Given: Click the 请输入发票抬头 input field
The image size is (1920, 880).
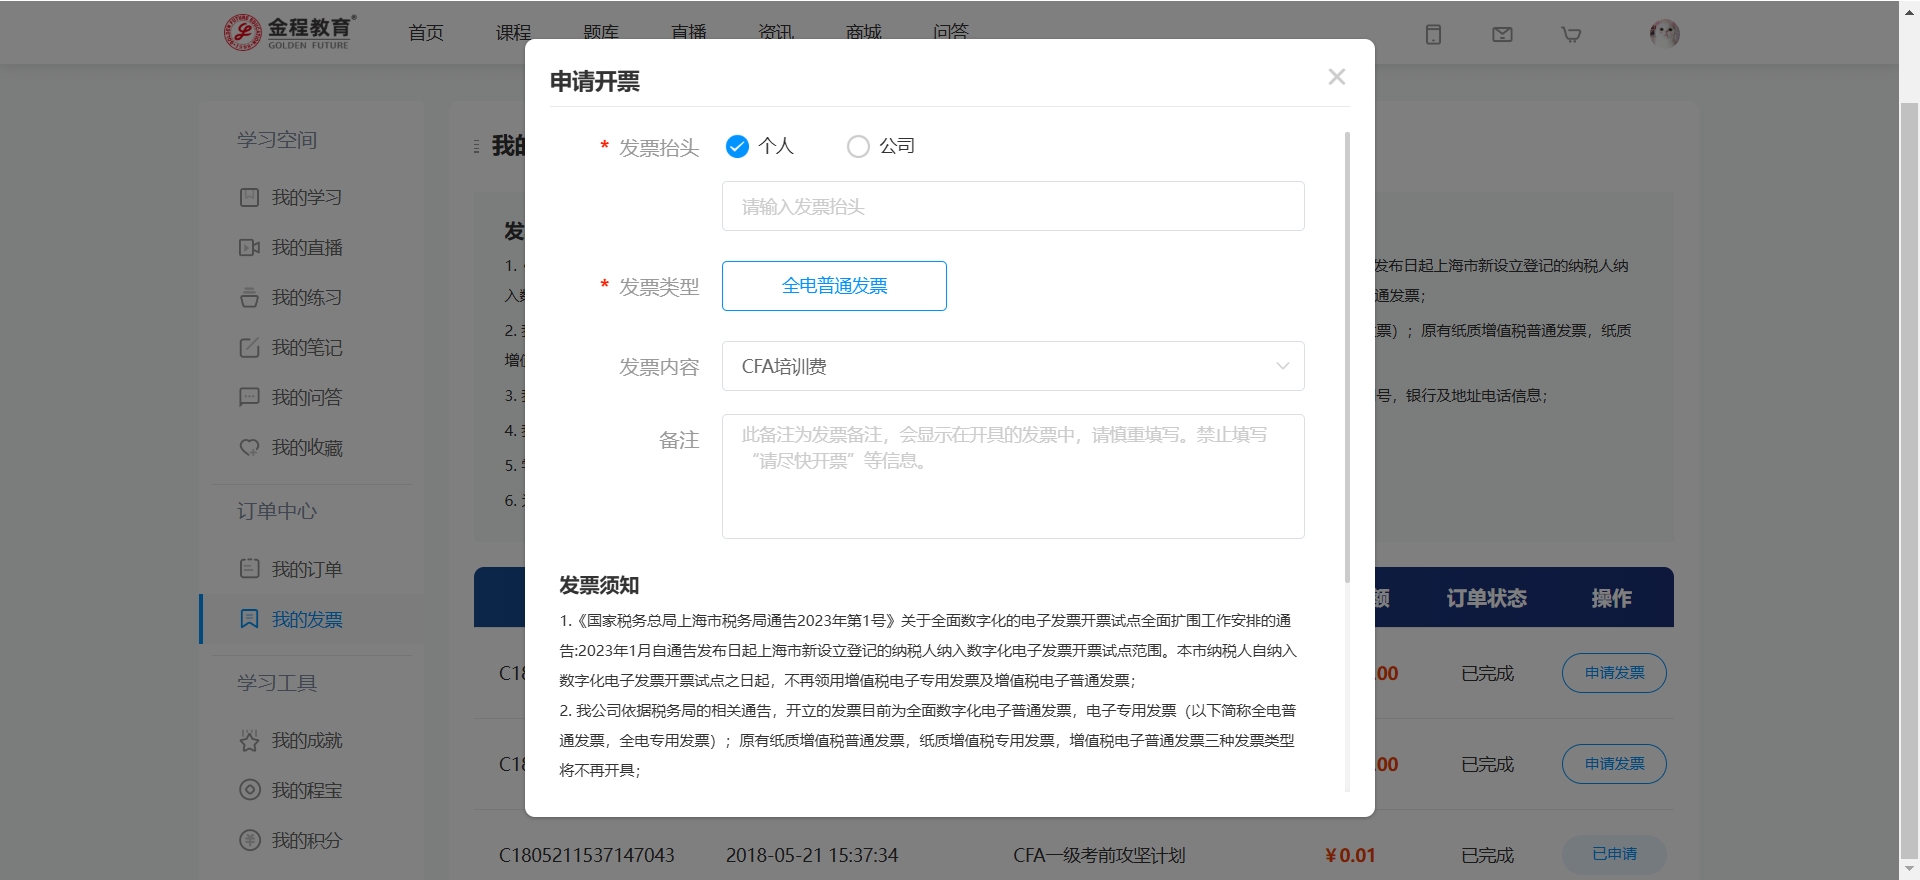Looking at the screenshot, I should coord(1012,206).
